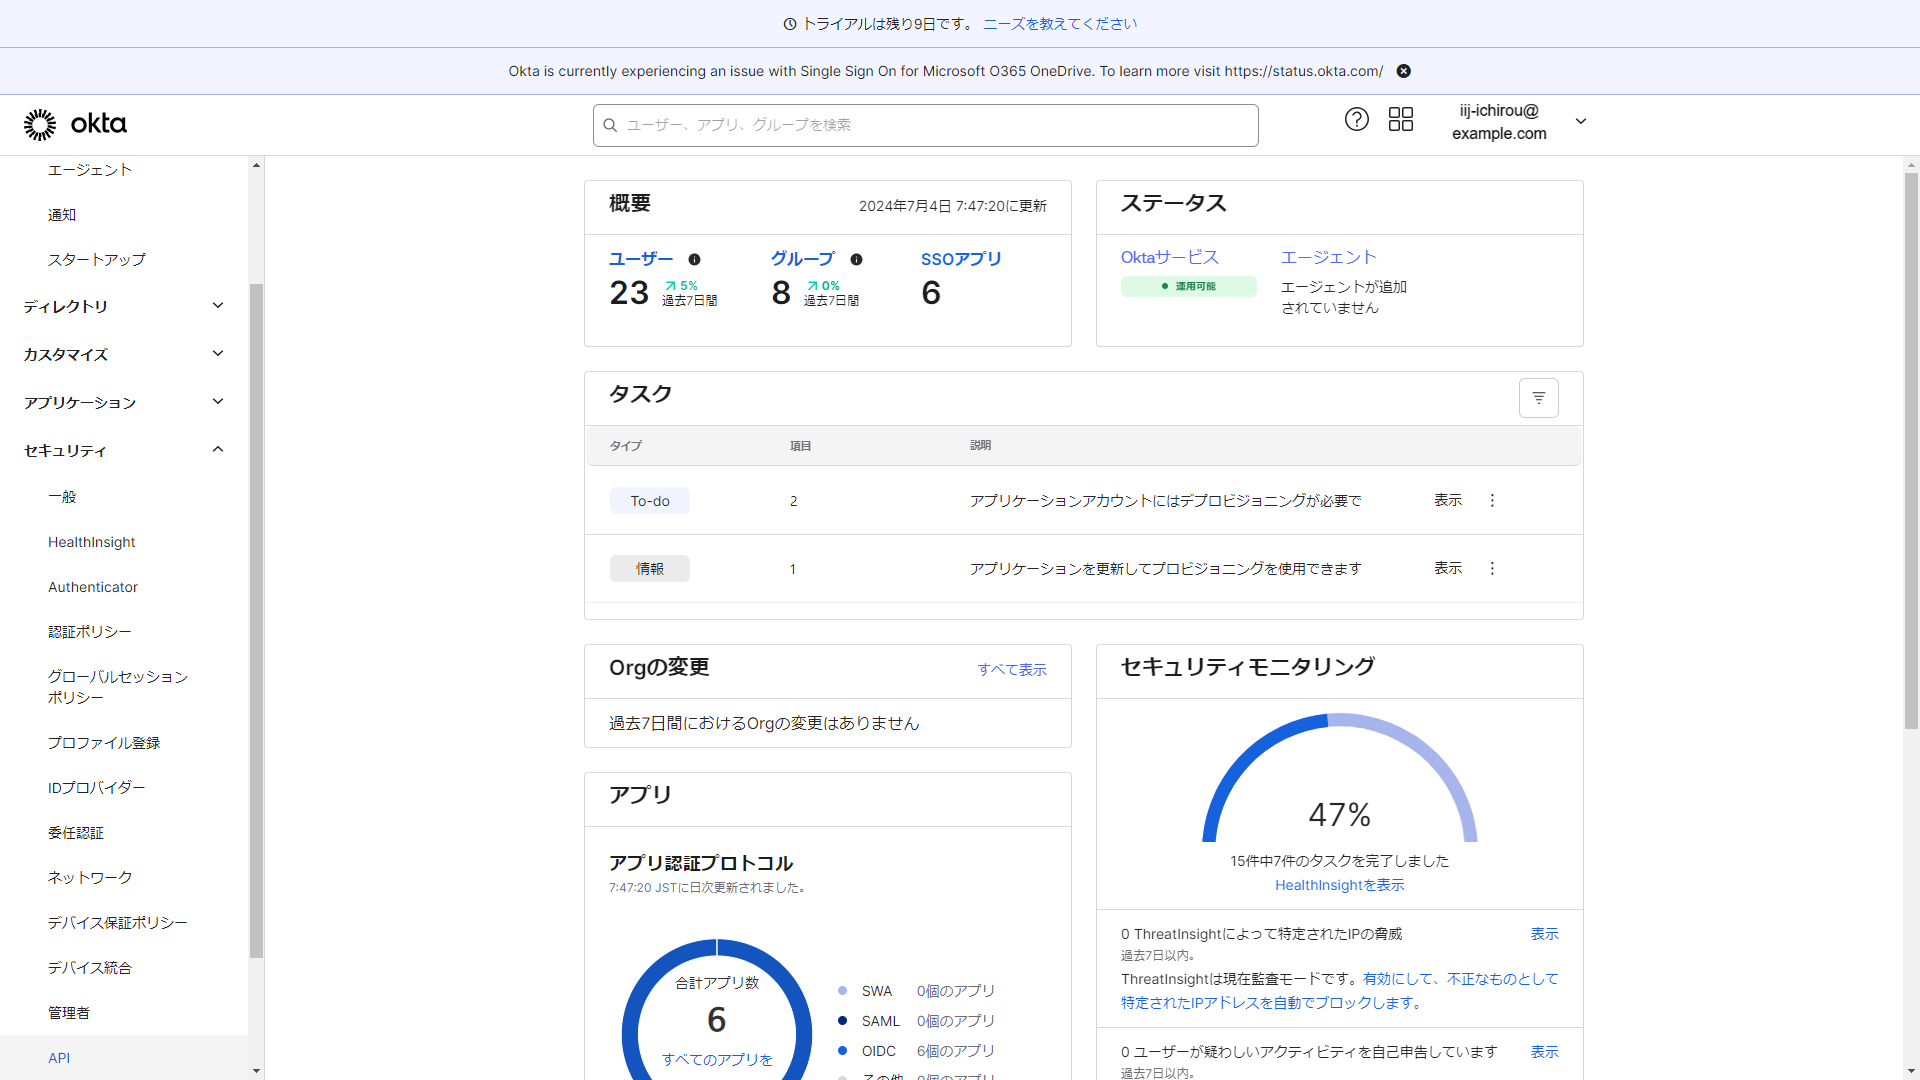The width and height of the screenshot is (1920, 1080).
Task: Click the Okta logo
Action: click(x=75, y=124)
